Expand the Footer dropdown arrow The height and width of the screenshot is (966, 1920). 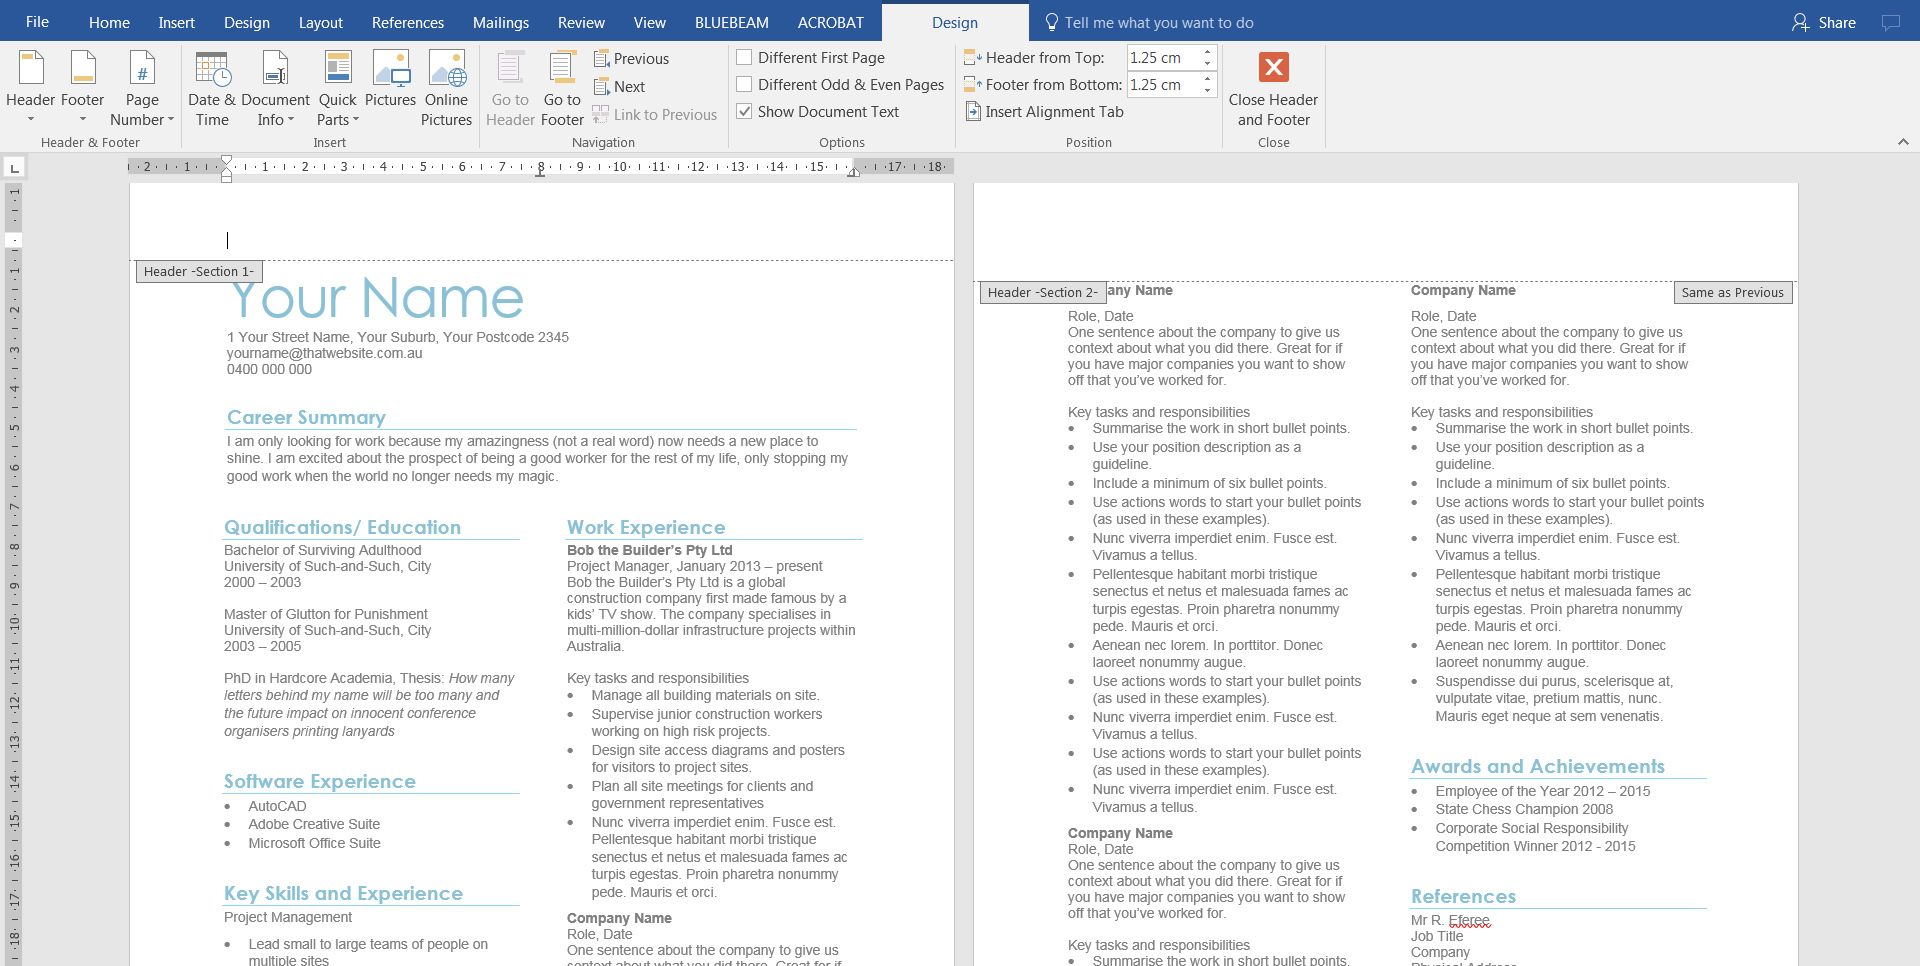tap(82, 120)
